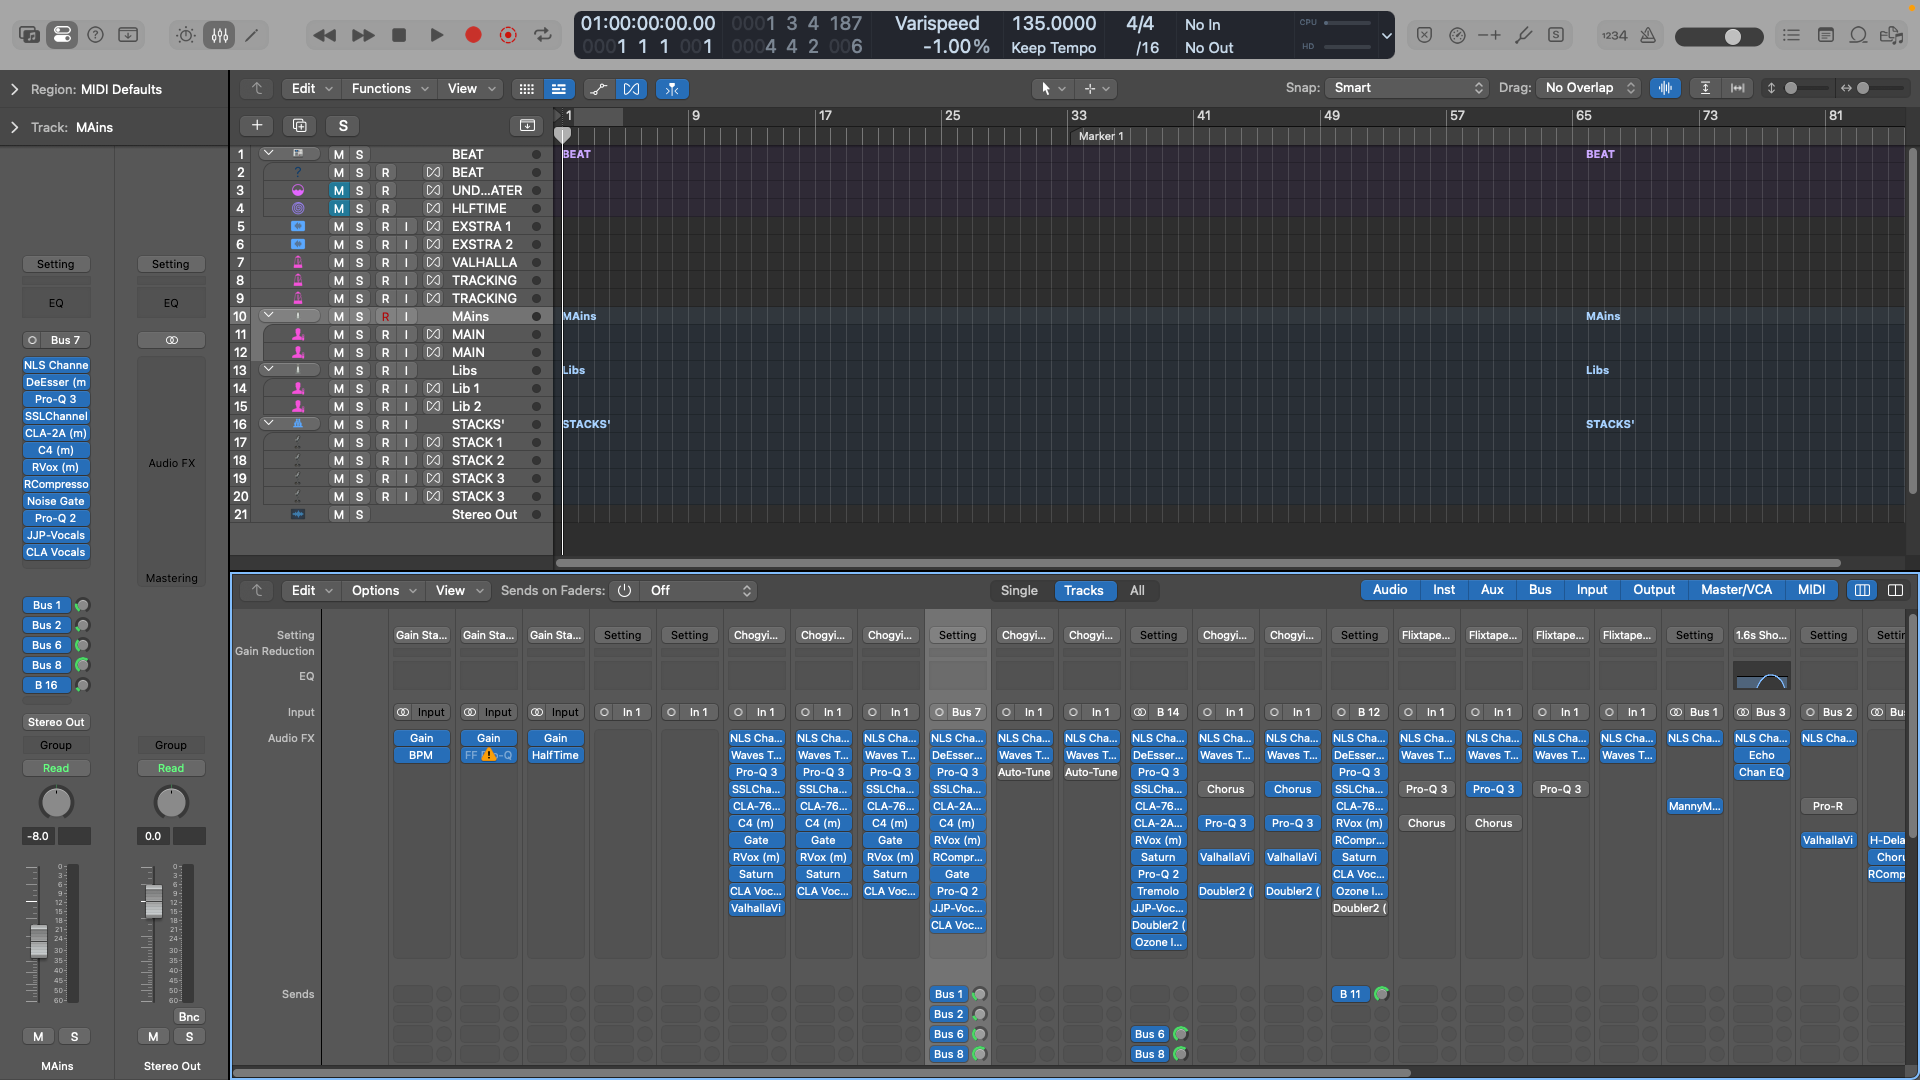Click the MAins pan knob in the inspector
This screenshot has height=1080, width=1920.
56,802
